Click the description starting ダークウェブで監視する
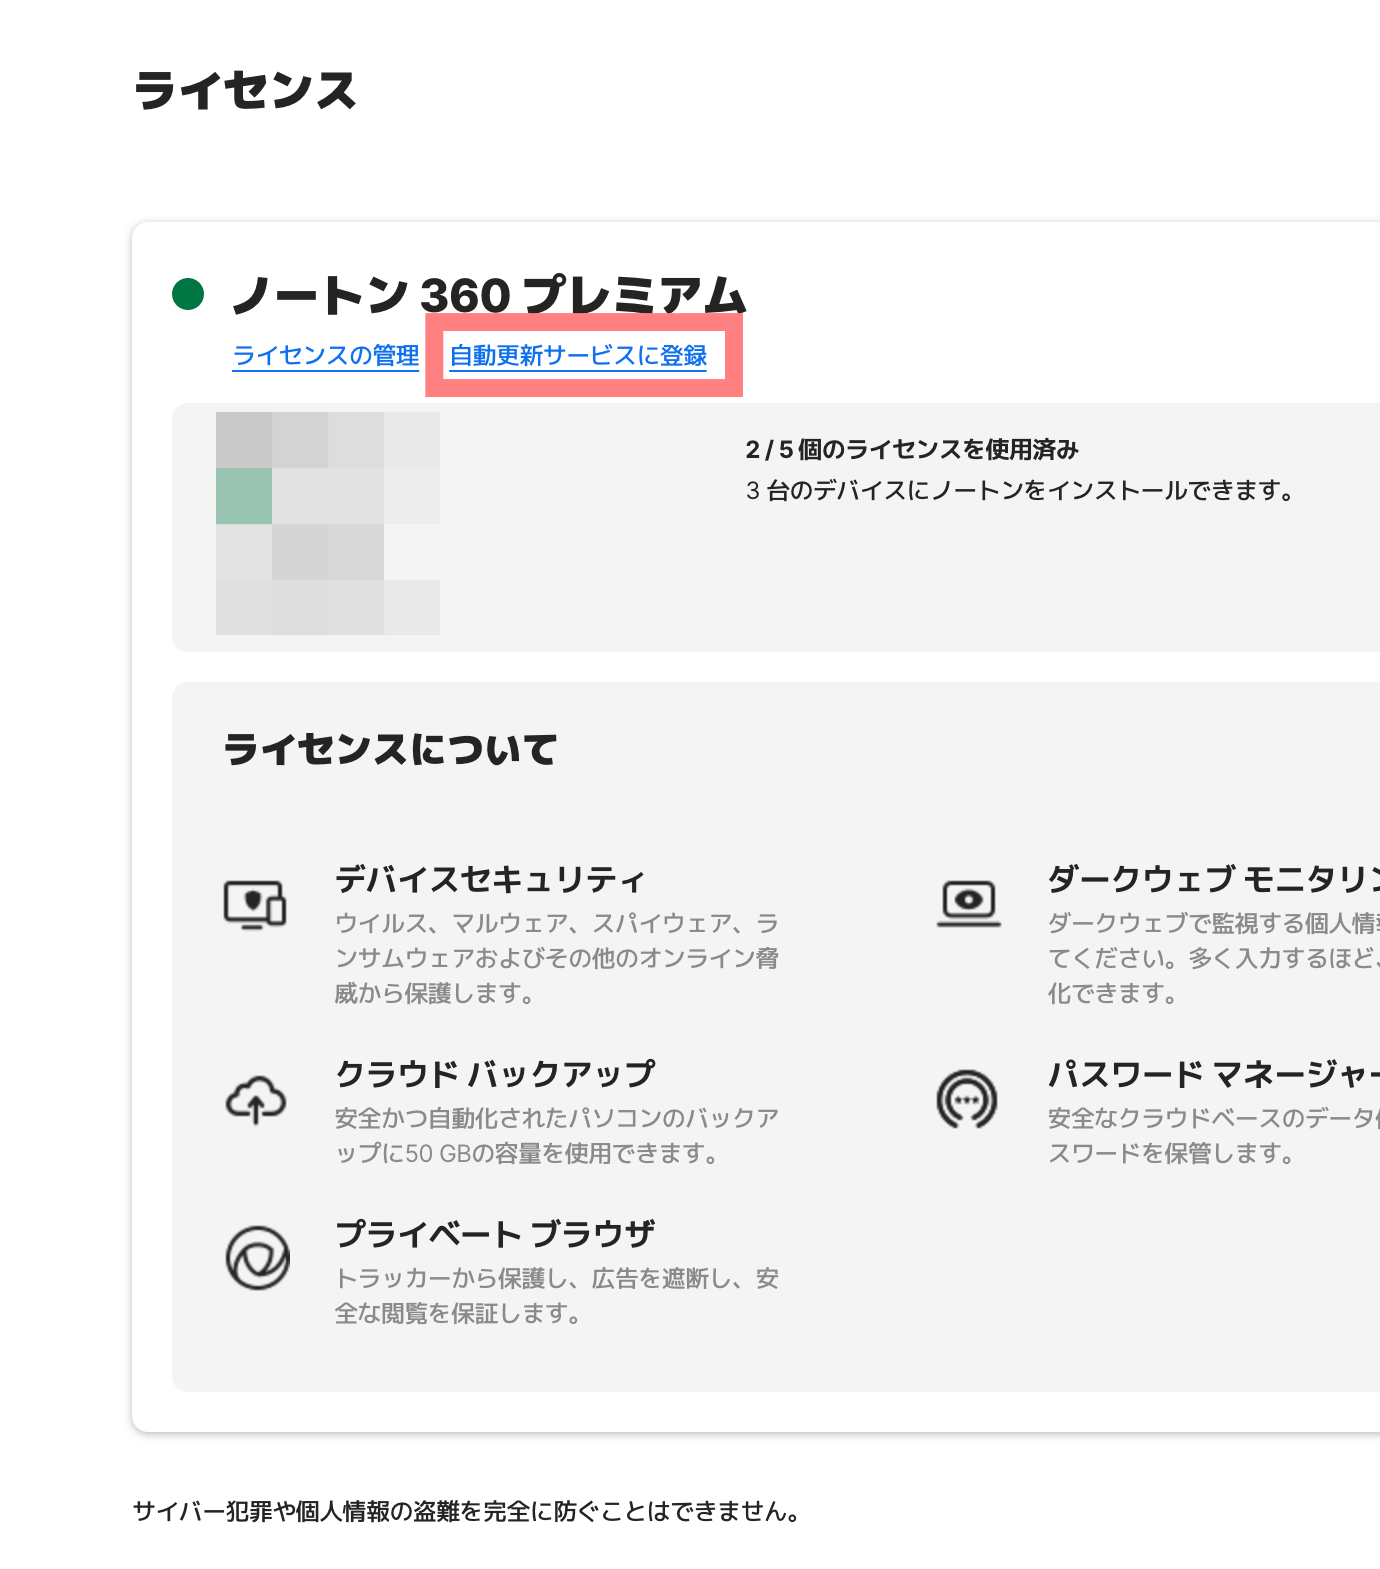This screenshot has height=1569, width=1380. click(x=1214, y=958)
